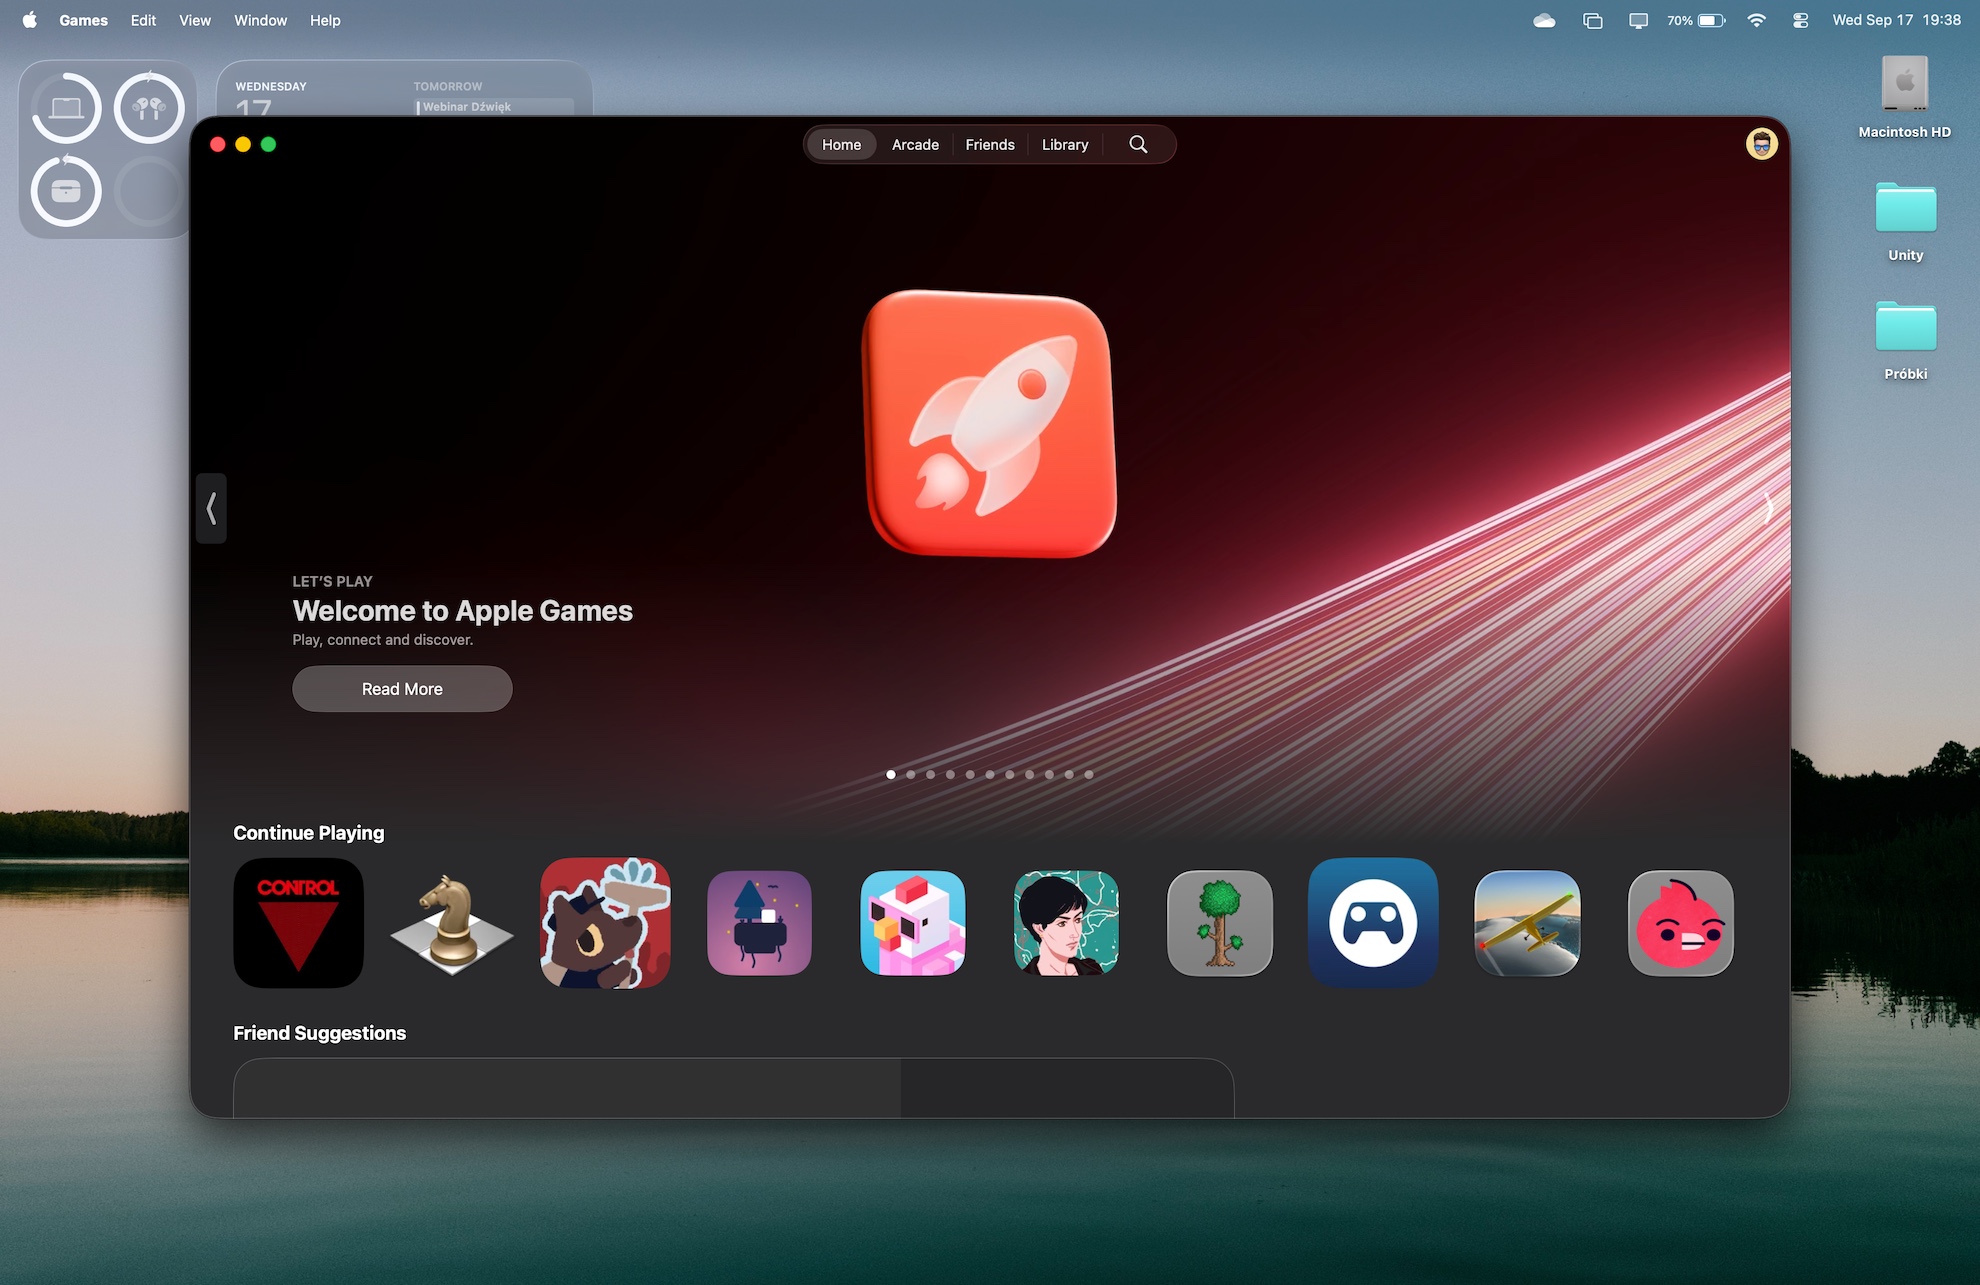Switch to the Arcade tab
This screenshot has height=1285, width=1980.
click(915, 144)
